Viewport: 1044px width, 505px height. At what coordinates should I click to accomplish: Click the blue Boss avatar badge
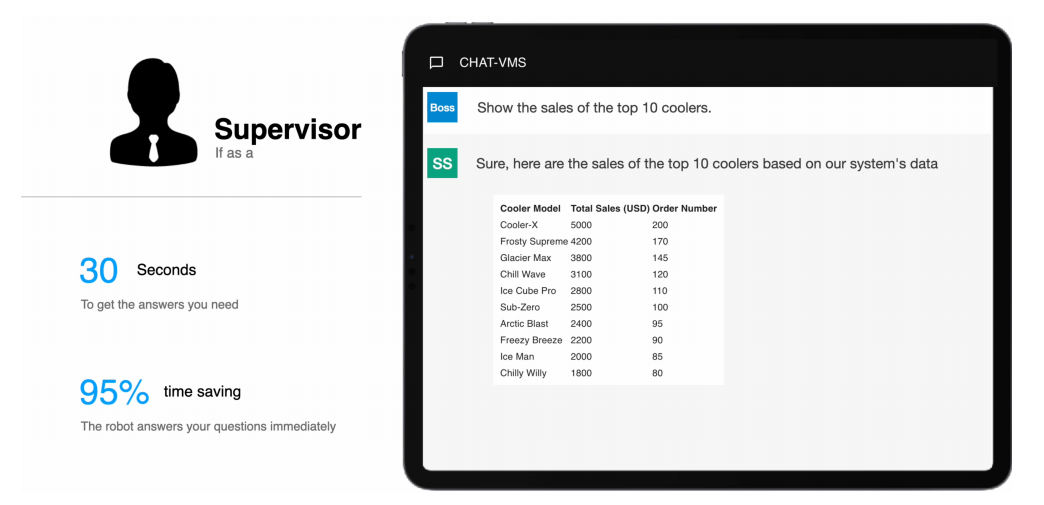tap(443, 107)
